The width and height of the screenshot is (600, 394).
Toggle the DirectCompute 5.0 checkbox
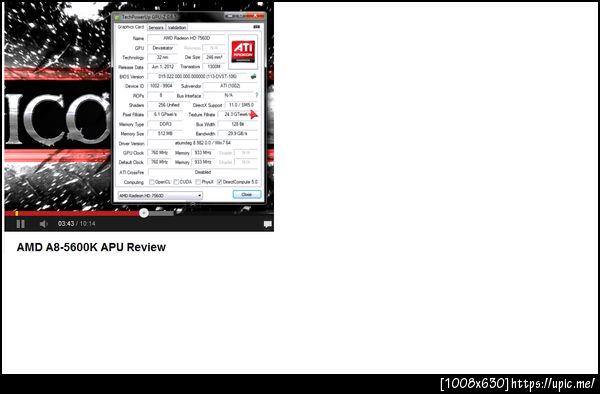219,182
